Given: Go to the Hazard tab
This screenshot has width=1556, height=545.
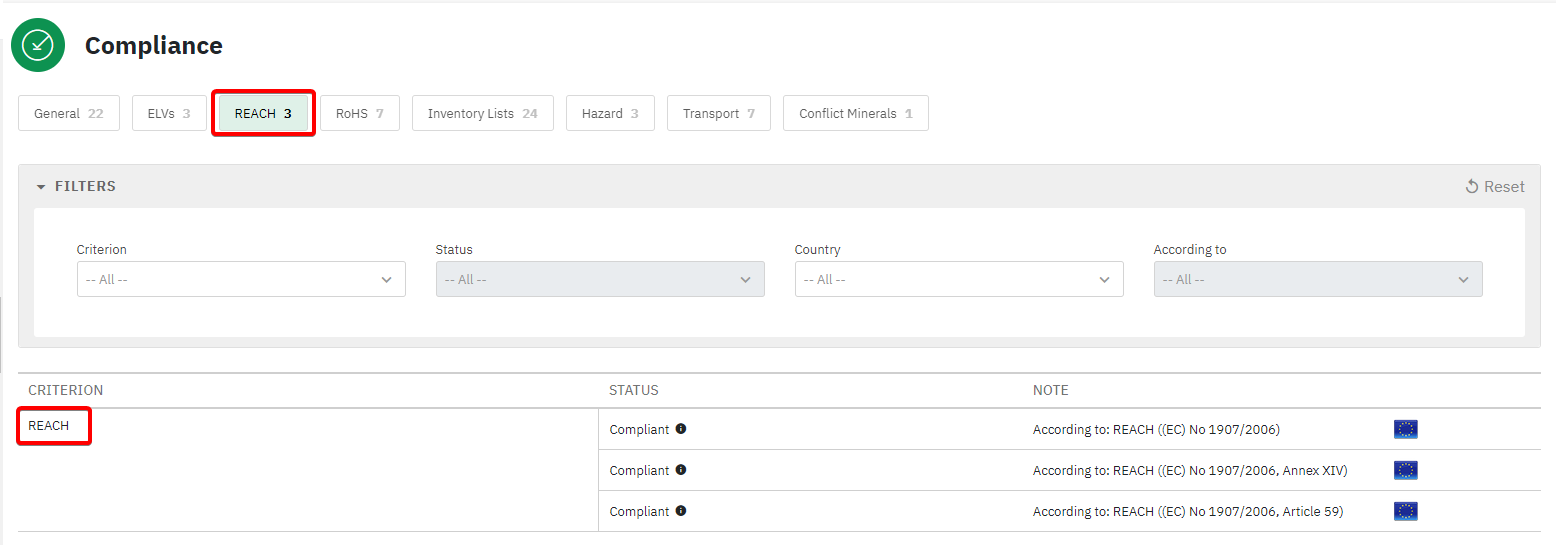Looking at the screenshot, I should click(609, 114).
